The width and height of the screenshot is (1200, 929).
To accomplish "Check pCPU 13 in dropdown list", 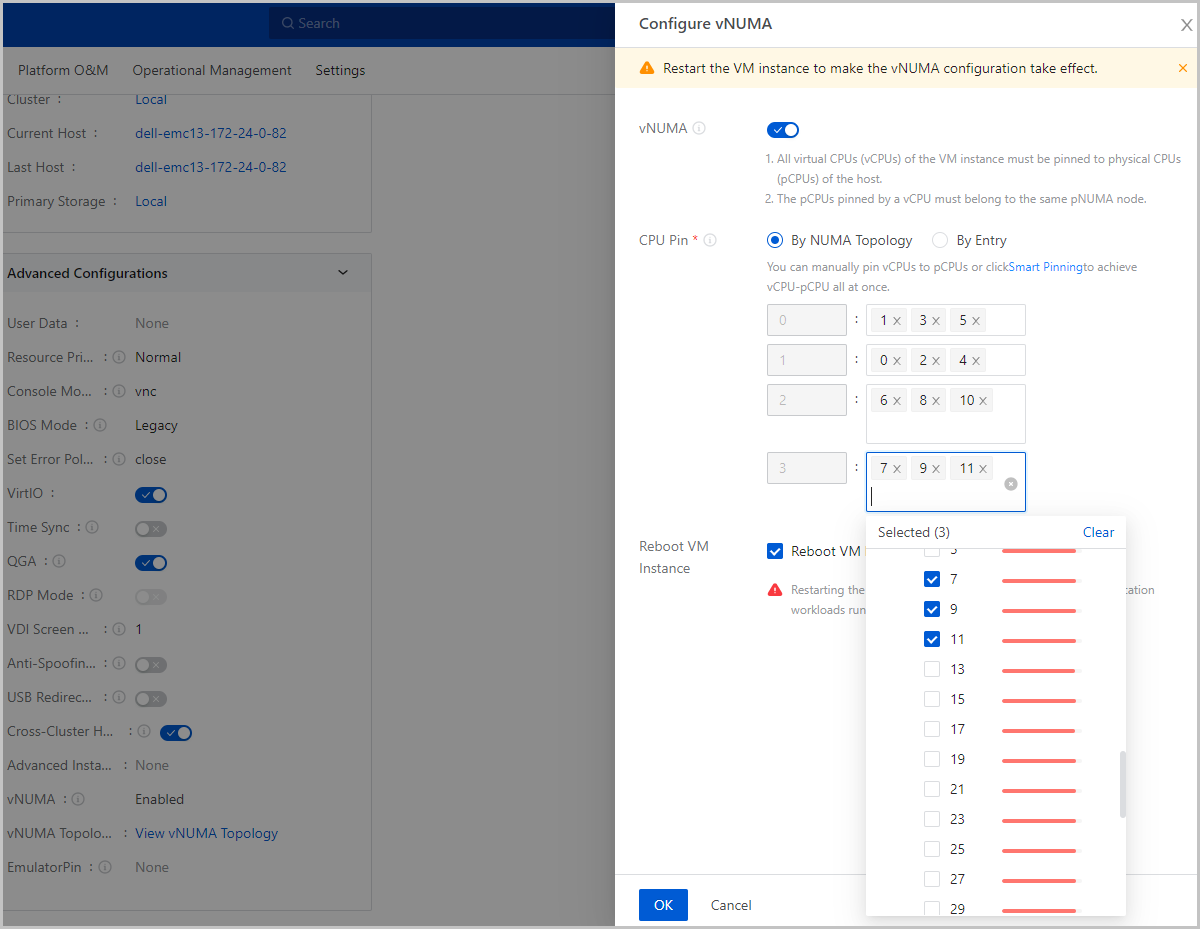I will (932, 669).
